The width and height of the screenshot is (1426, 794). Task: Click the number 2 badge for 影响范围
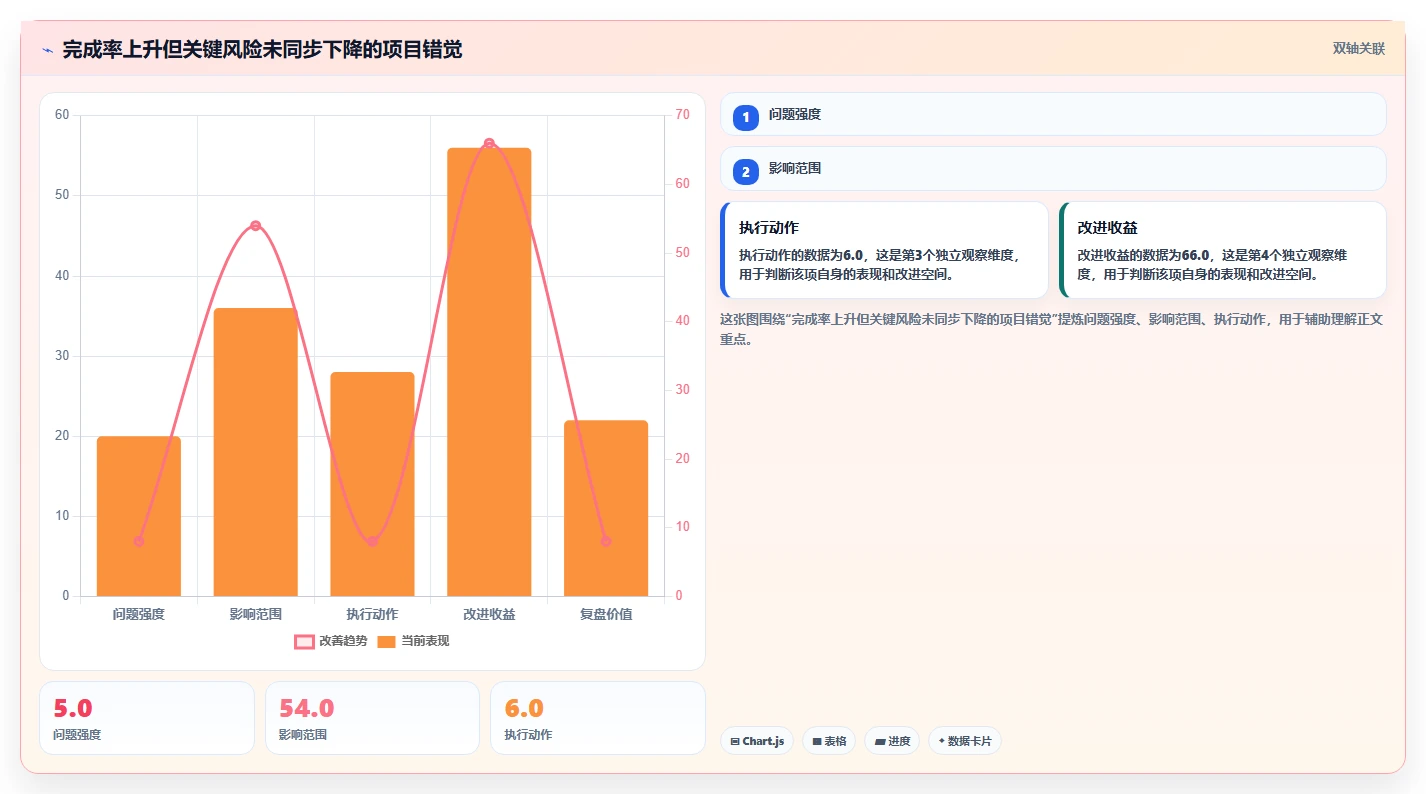[745, 172]
